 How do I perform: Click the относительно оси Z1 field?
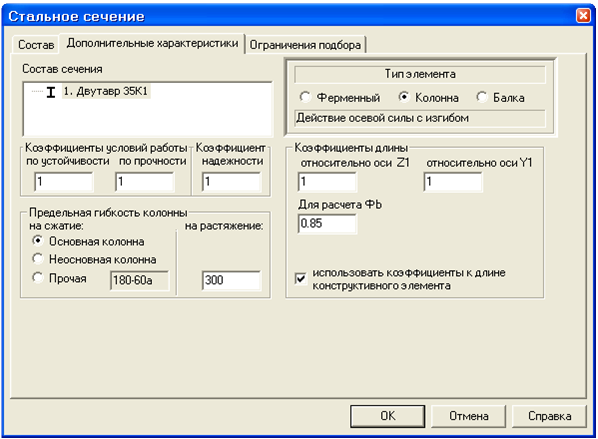327,182
